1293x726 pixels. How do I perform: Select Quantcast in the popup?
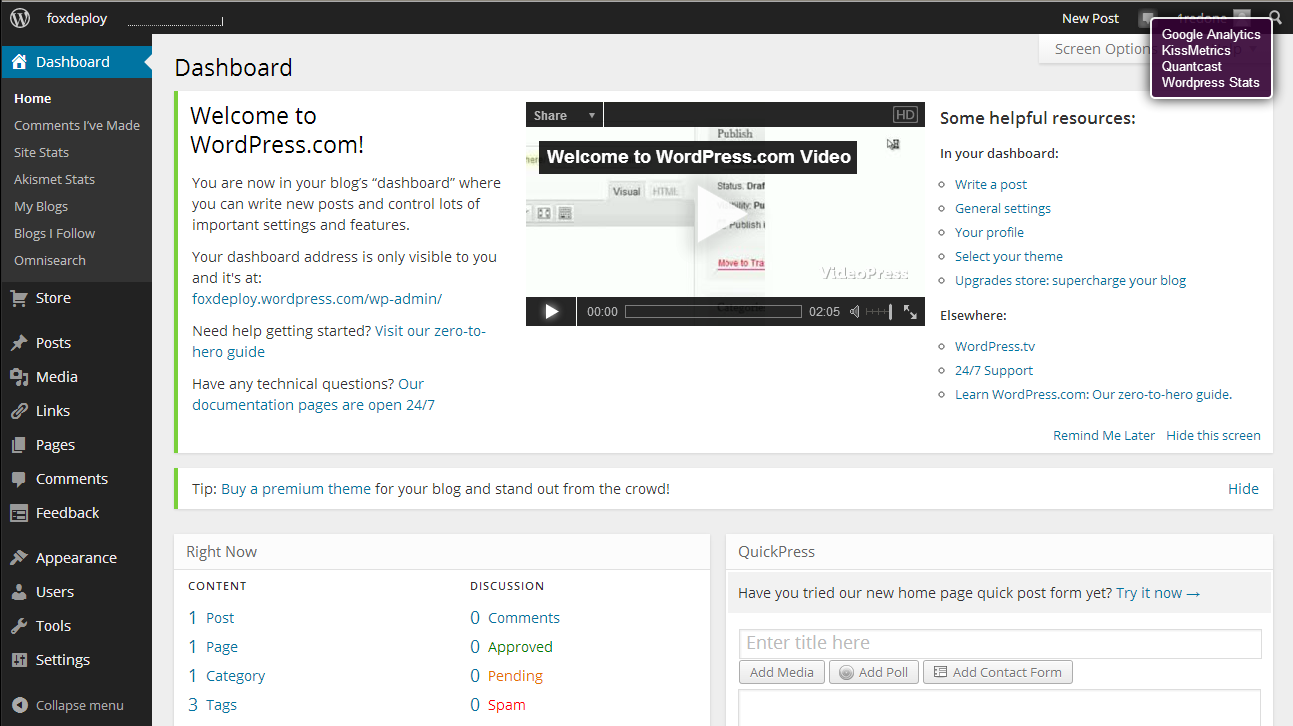click(x=1191, y=66)
